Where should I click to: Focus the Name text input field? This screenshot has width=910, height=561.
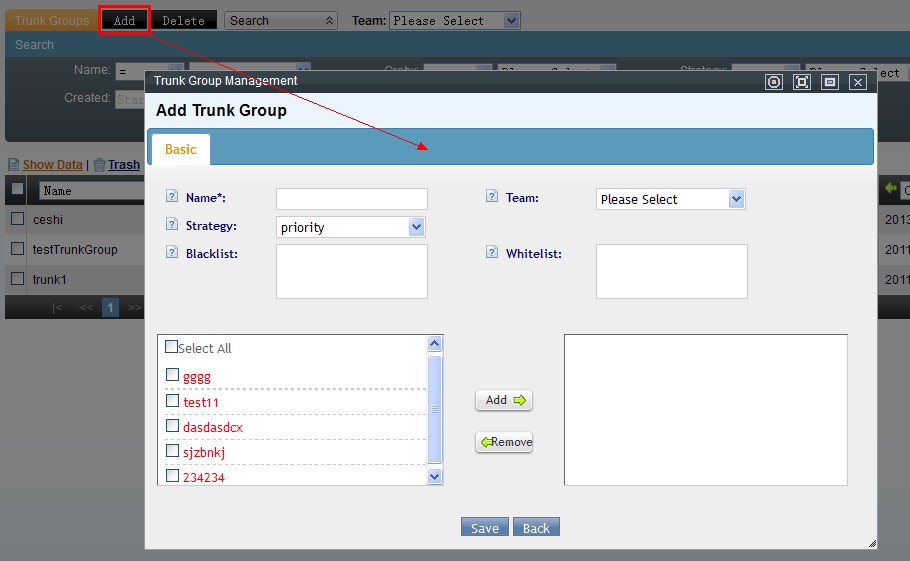352,198
